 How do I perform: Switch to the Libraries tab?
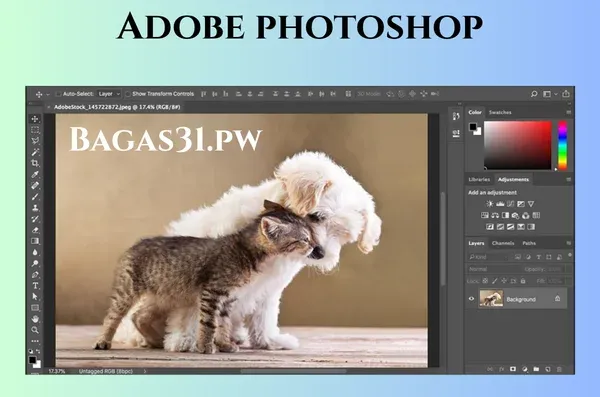click(x=479, y=179)
